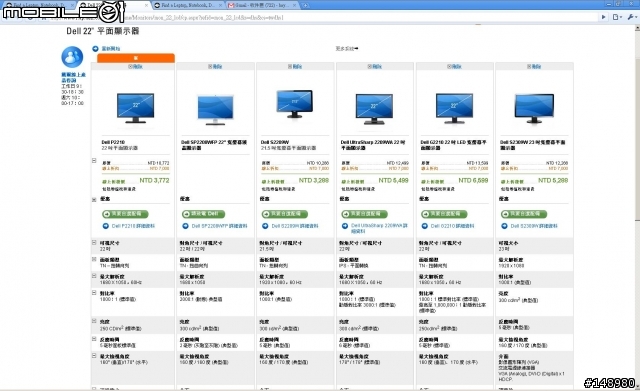This screenshot has width=640, height=391.
Task: Click the blue arrow icon before Dell P2210 詳細資料
Action: click(x=106, y=226)
